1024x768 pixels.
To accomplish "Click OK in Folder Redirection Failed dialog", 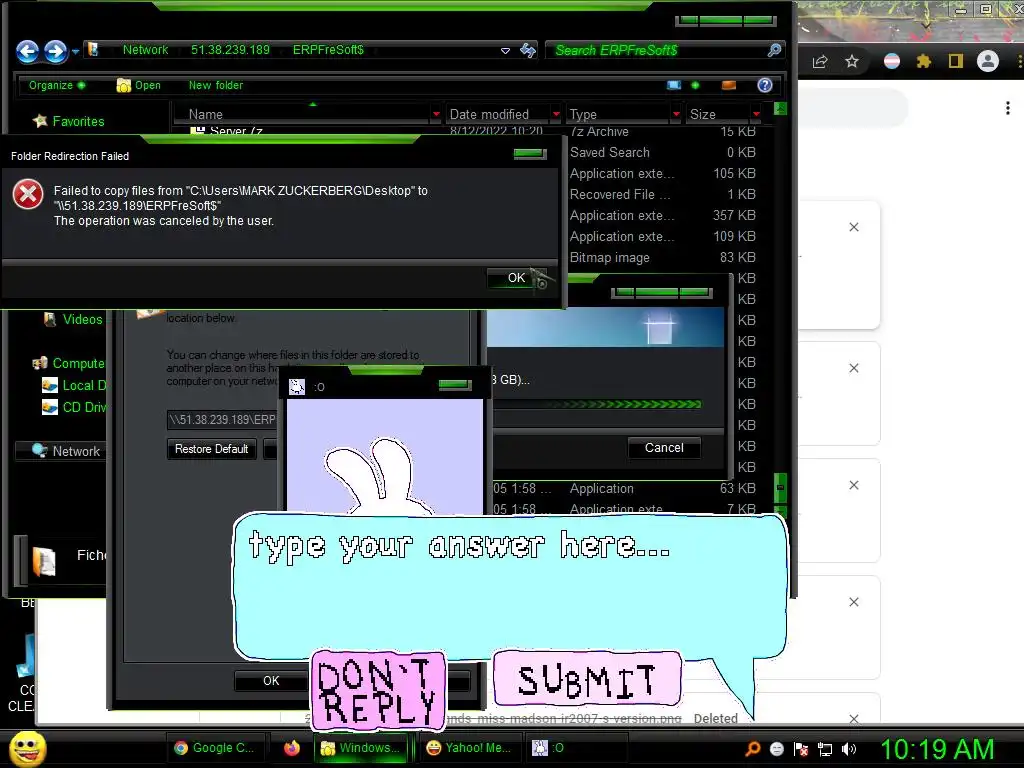I will 516,278.
